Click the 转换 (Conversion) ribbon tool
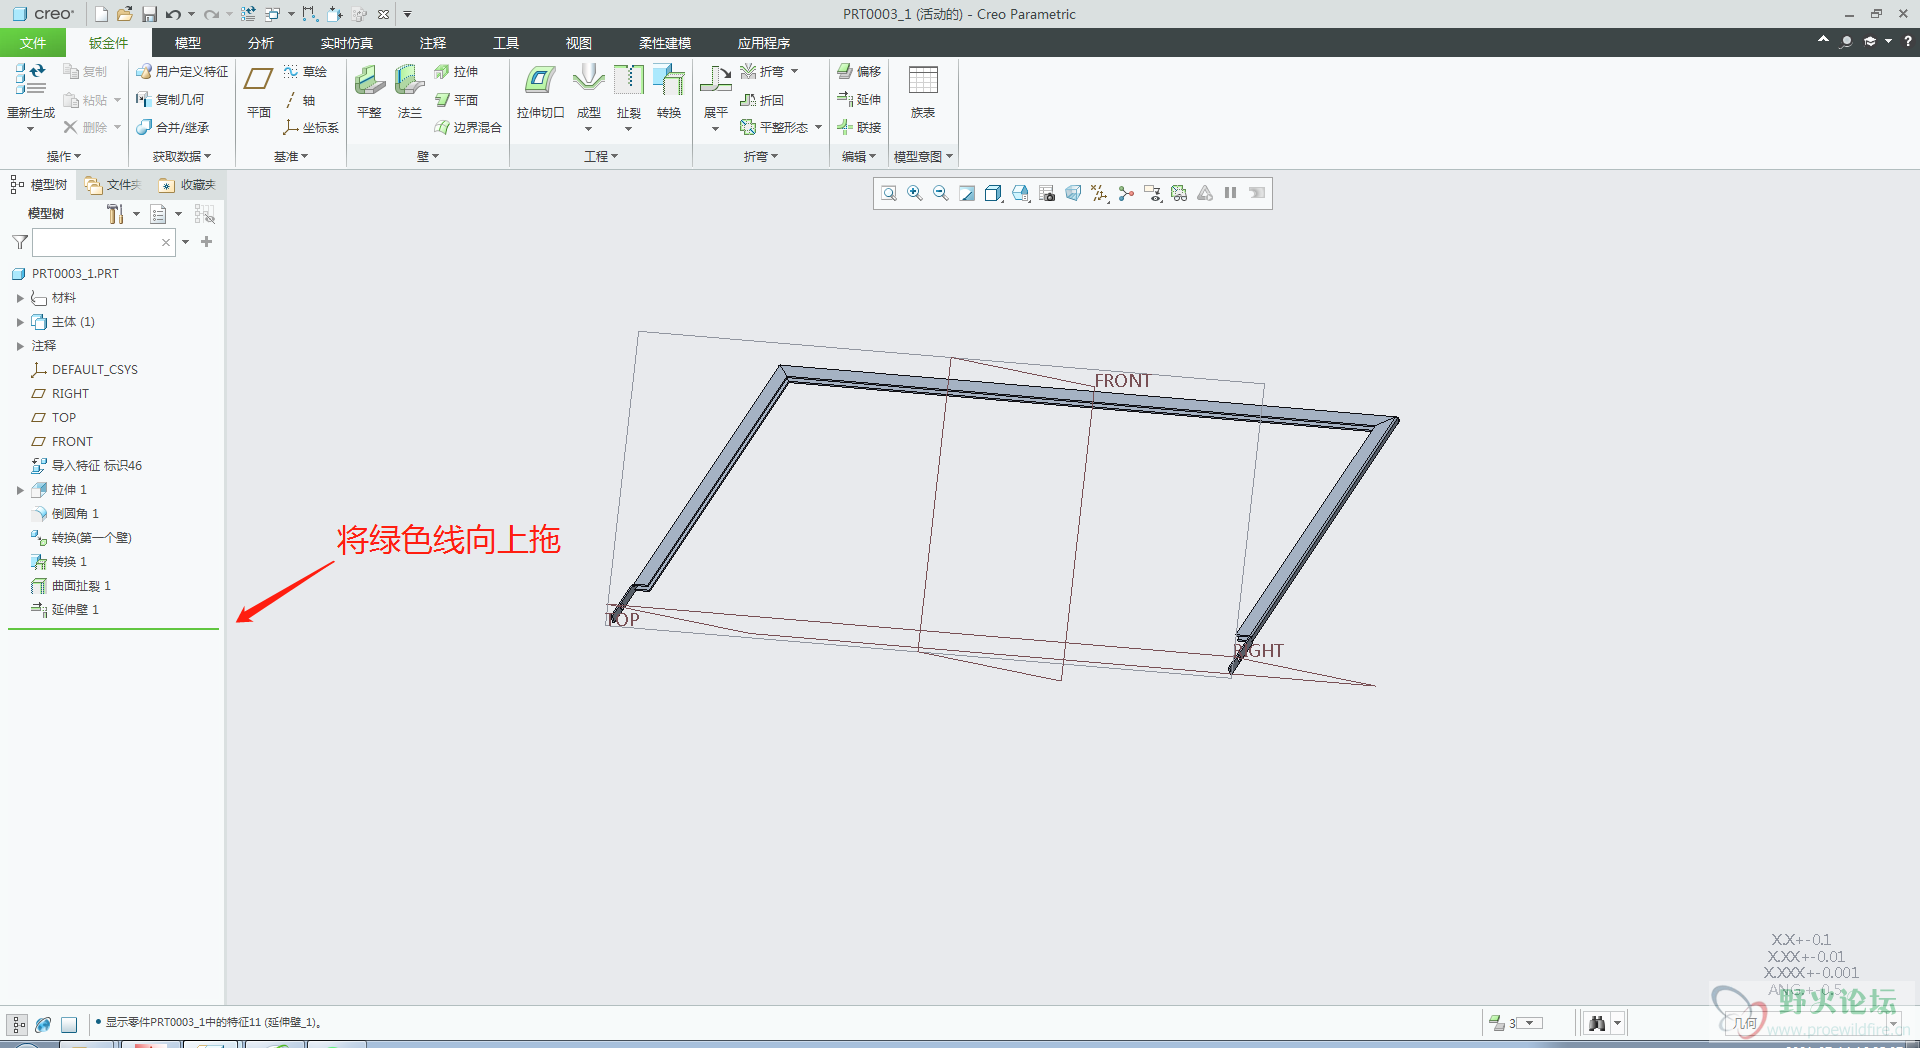Screen dimensions: 1920x1048 (668, 81)
